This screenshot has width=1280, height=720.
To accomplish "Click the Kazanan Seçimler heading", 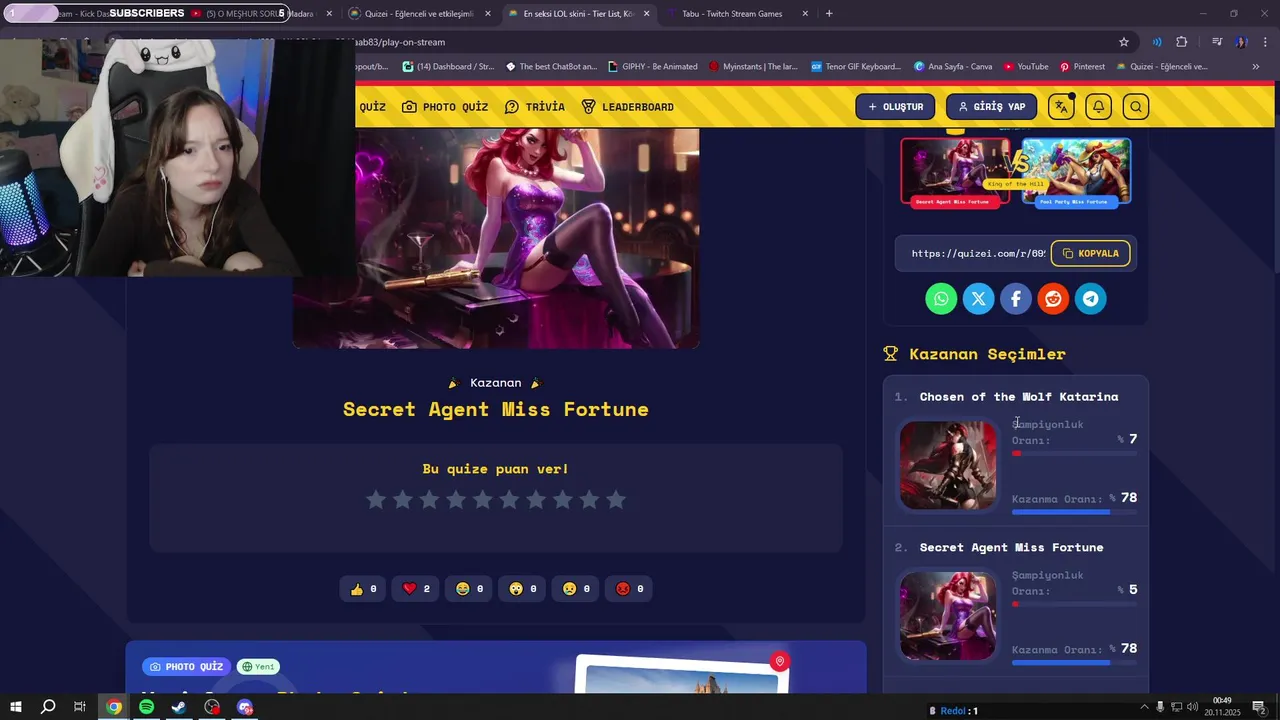I will 987,354.
